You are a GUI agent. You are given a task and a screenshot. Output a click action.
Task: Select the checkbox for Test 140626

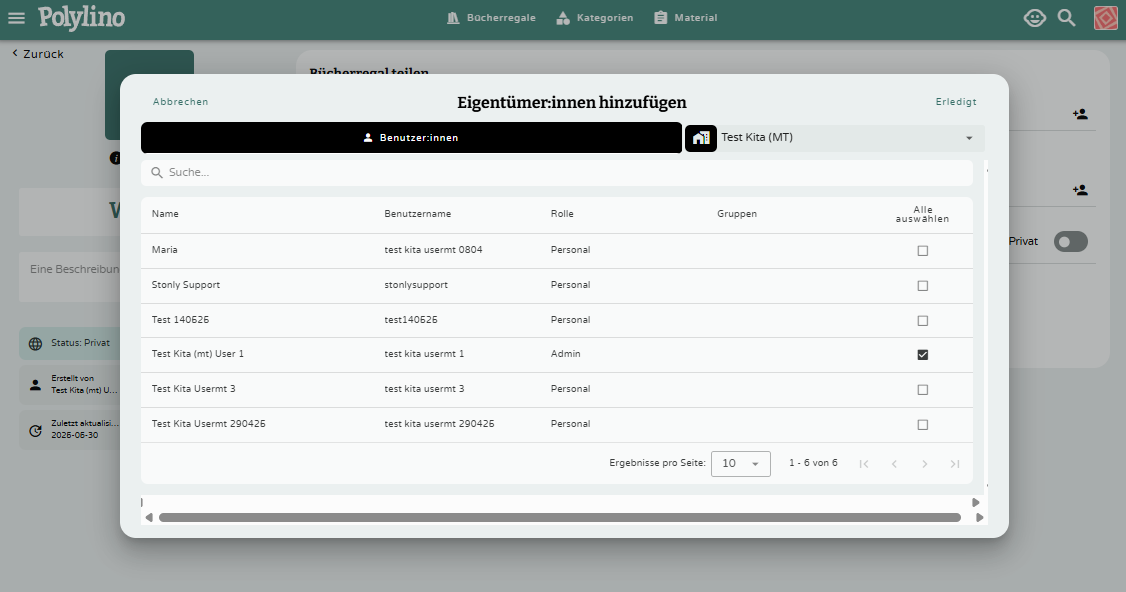click(923, 320)
